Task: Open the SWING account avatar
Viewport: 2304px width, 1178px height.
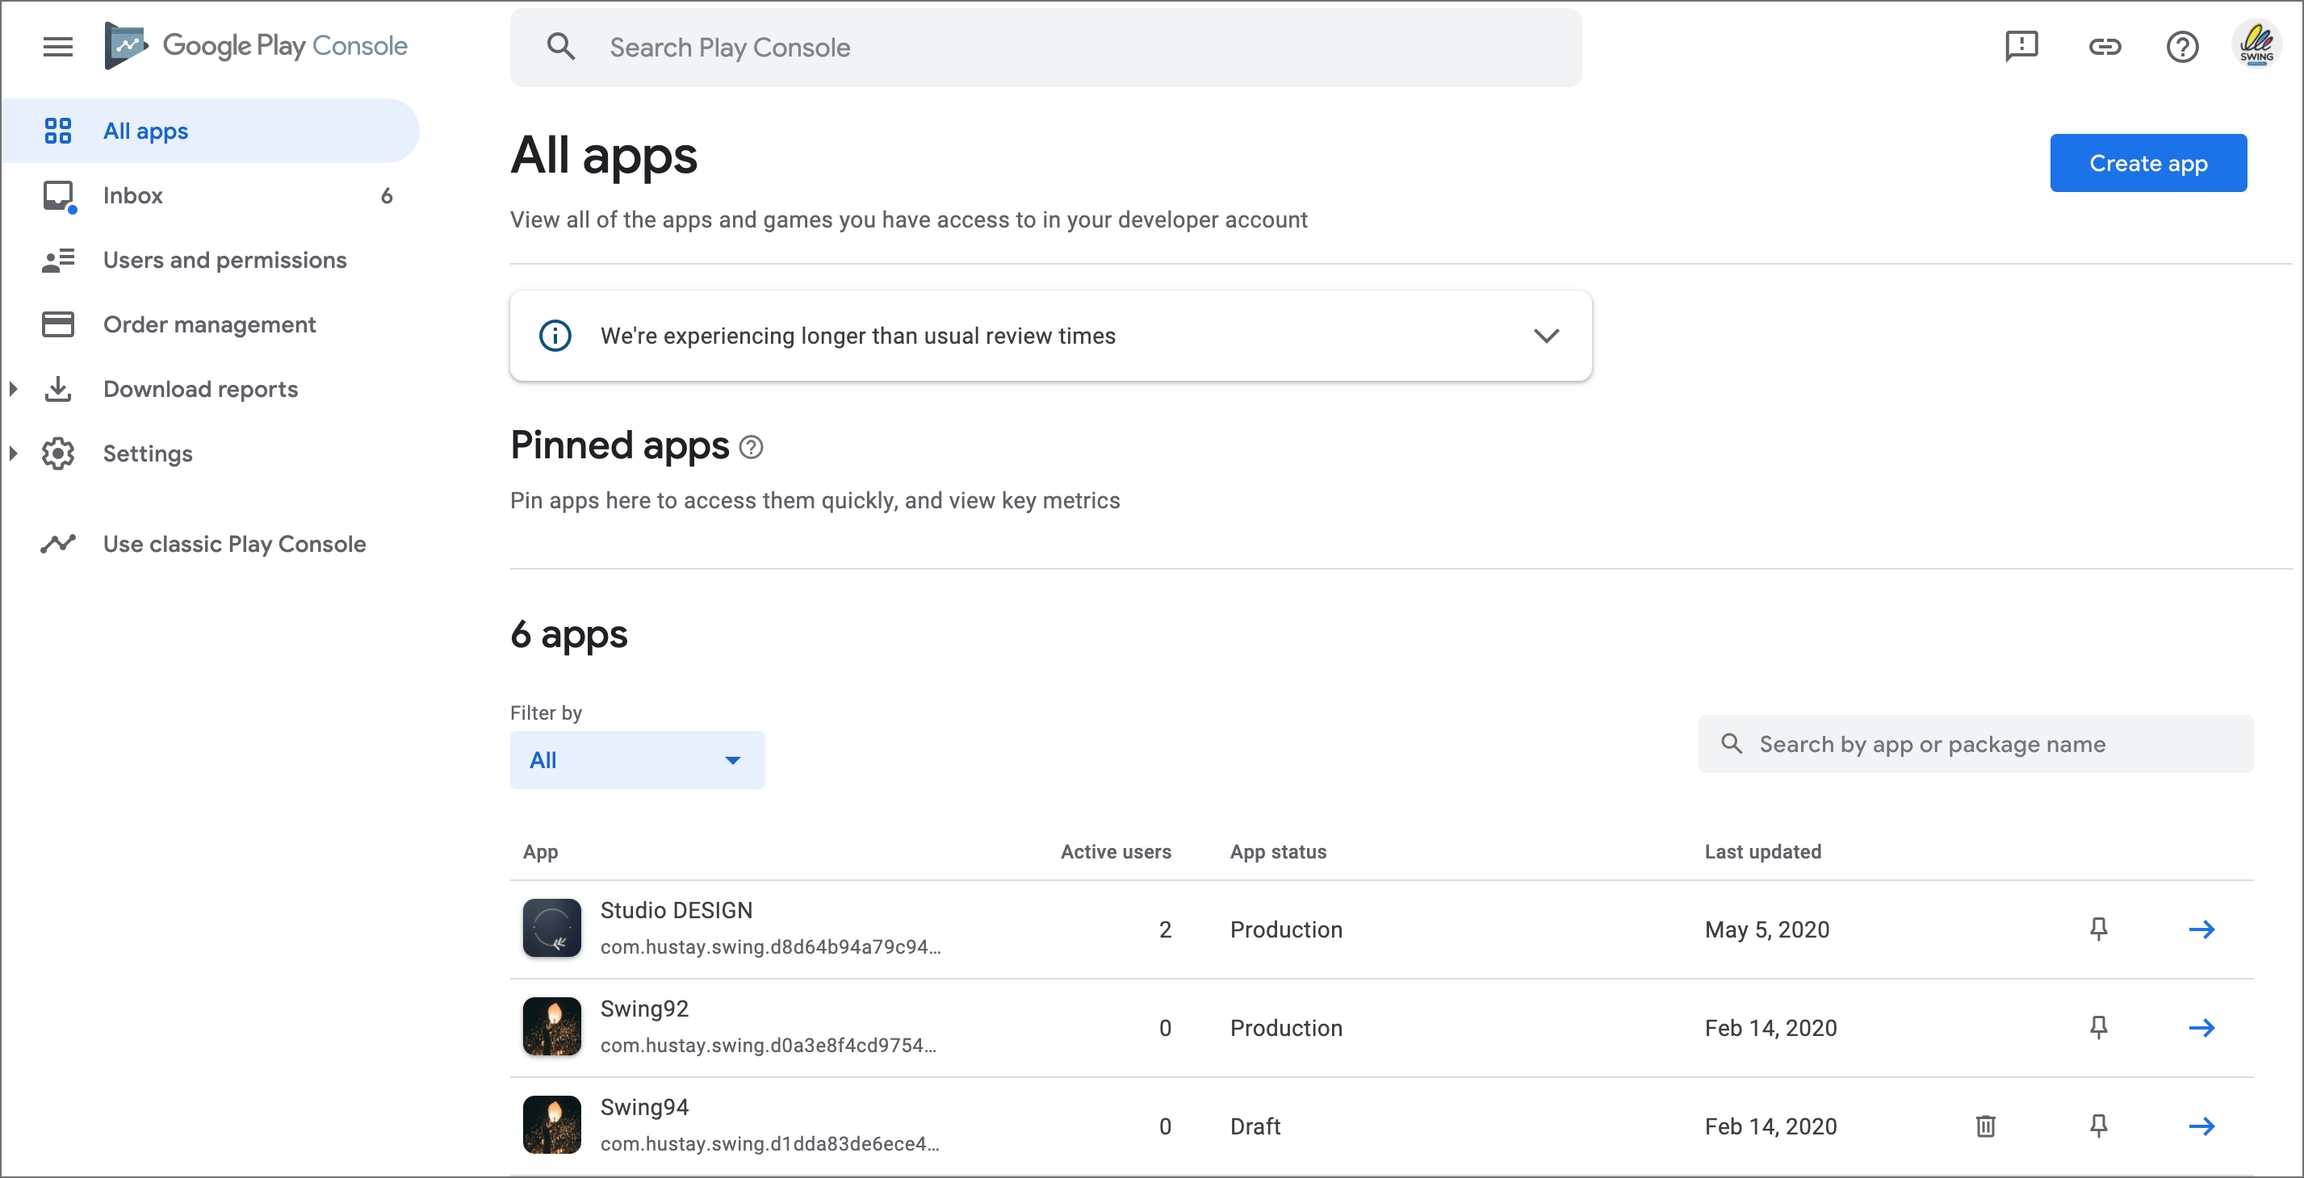Action: pos(2257,46)
